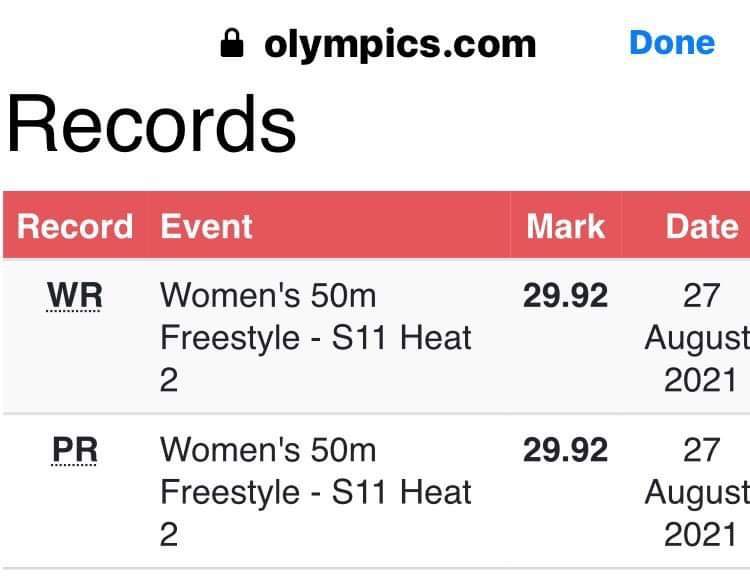Click the 'Women's 50m' text in second row

tap(268, 450)
